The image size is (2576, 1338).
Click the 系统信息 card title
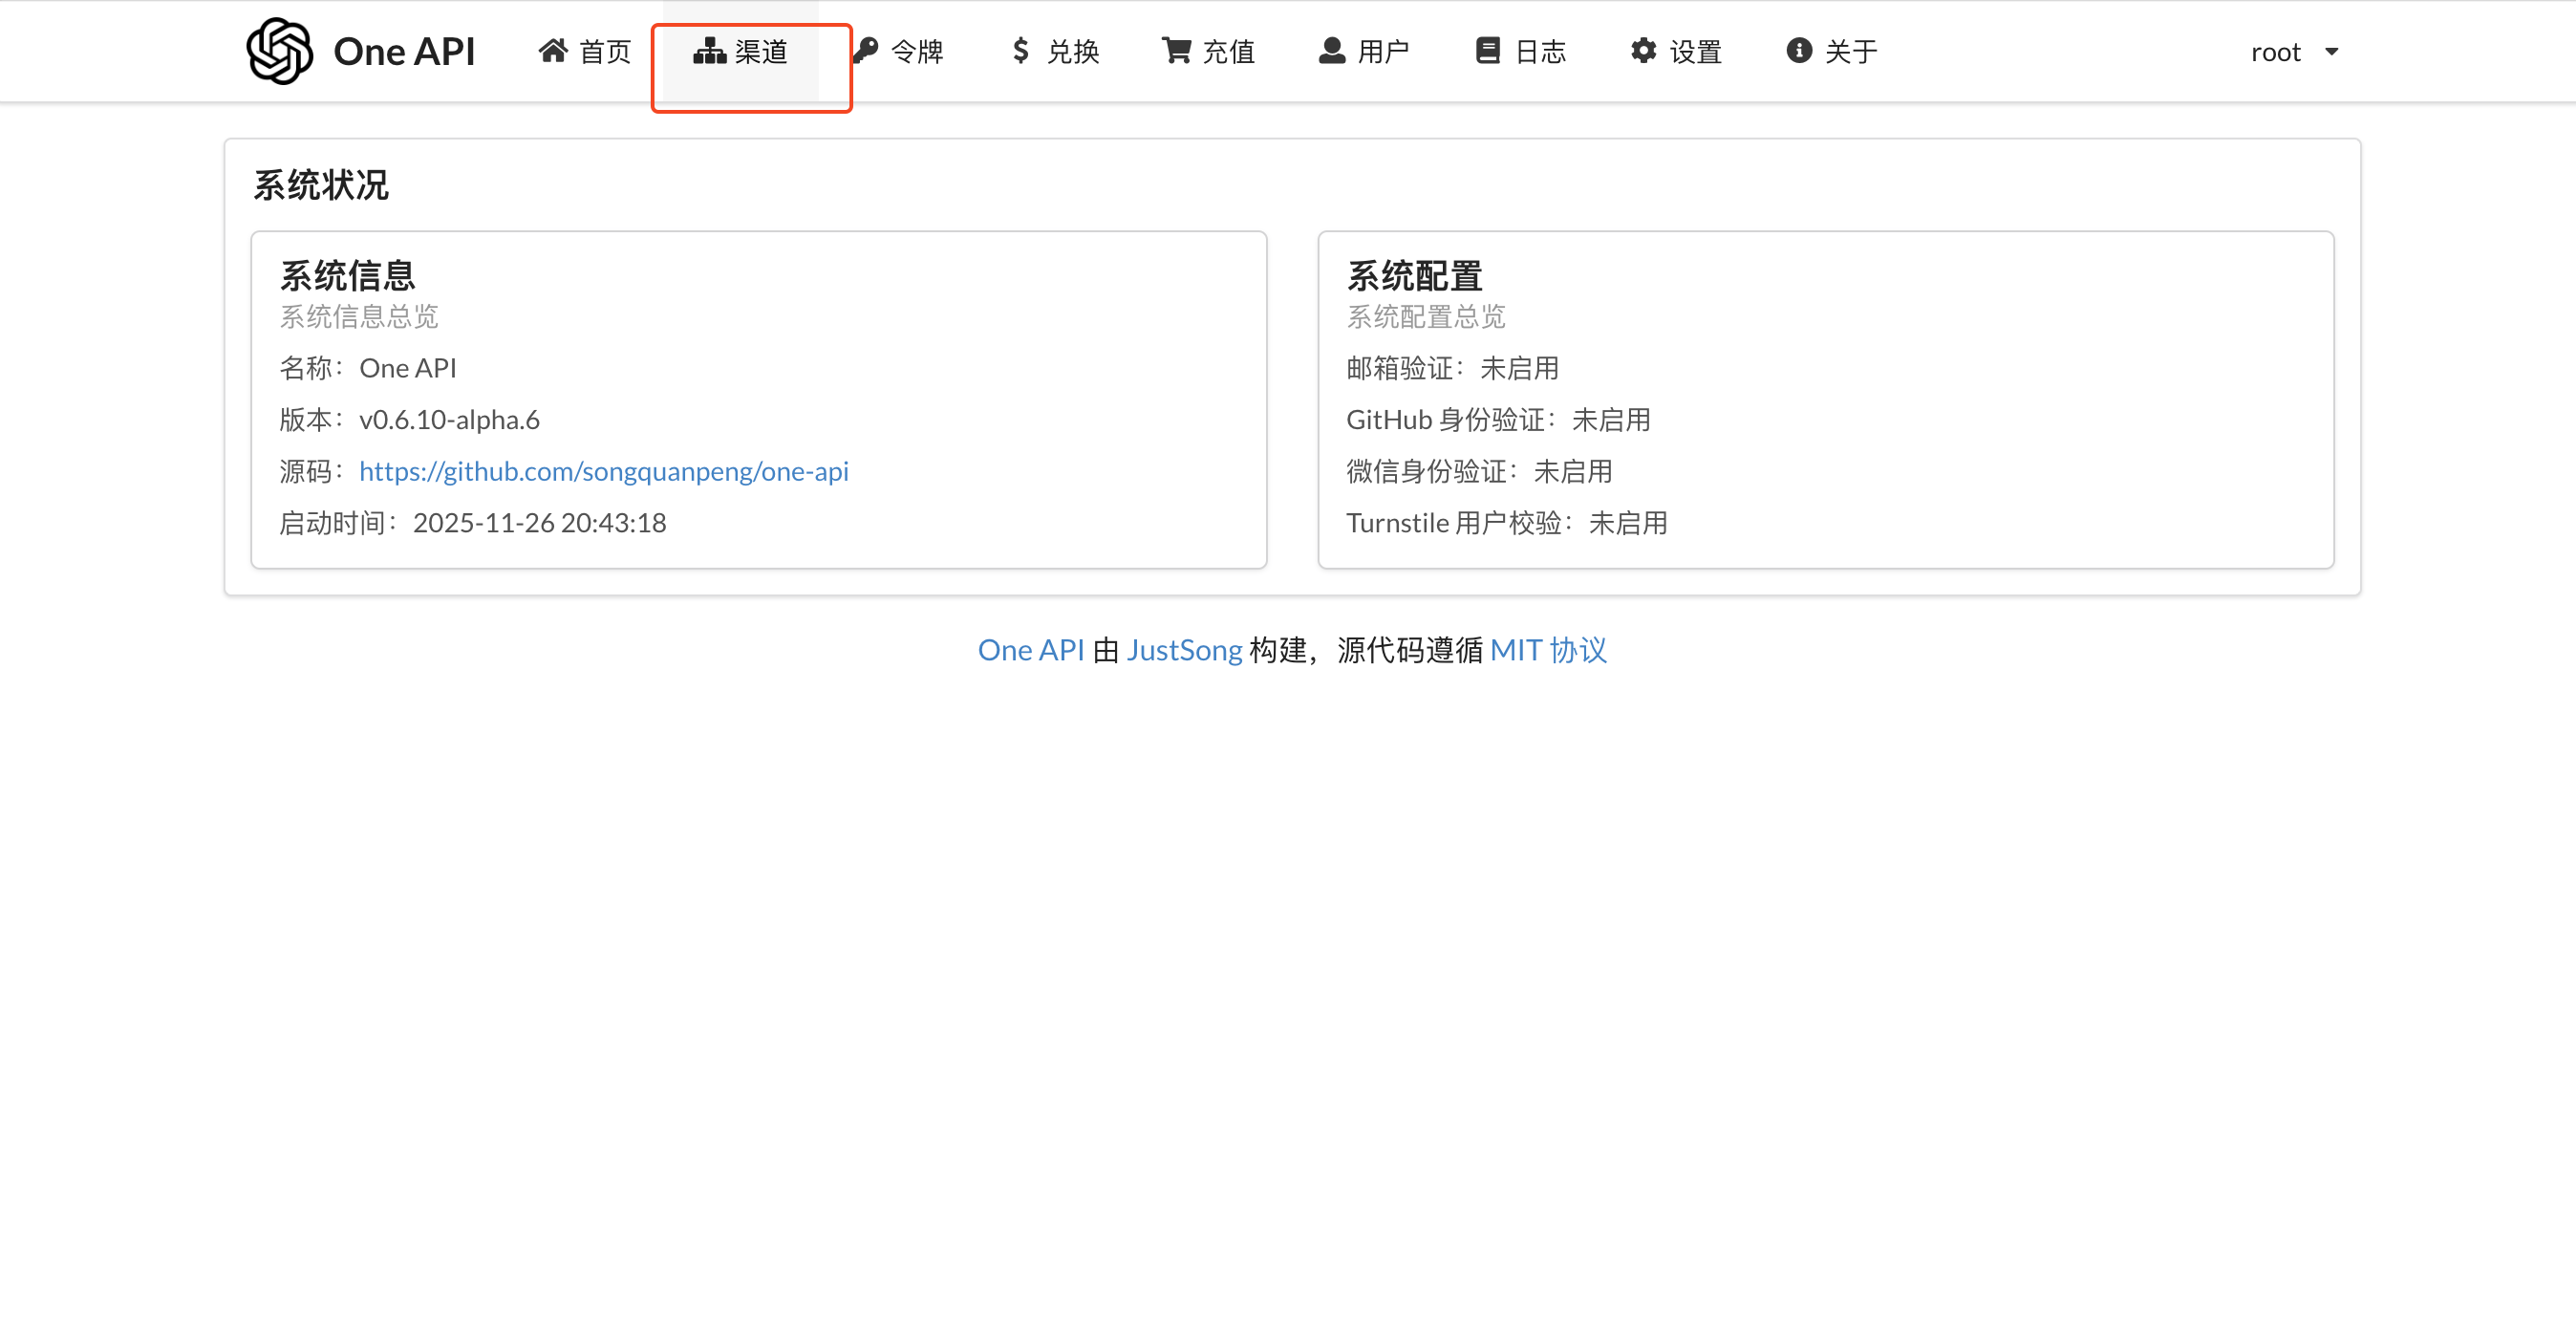coord(347,275)
